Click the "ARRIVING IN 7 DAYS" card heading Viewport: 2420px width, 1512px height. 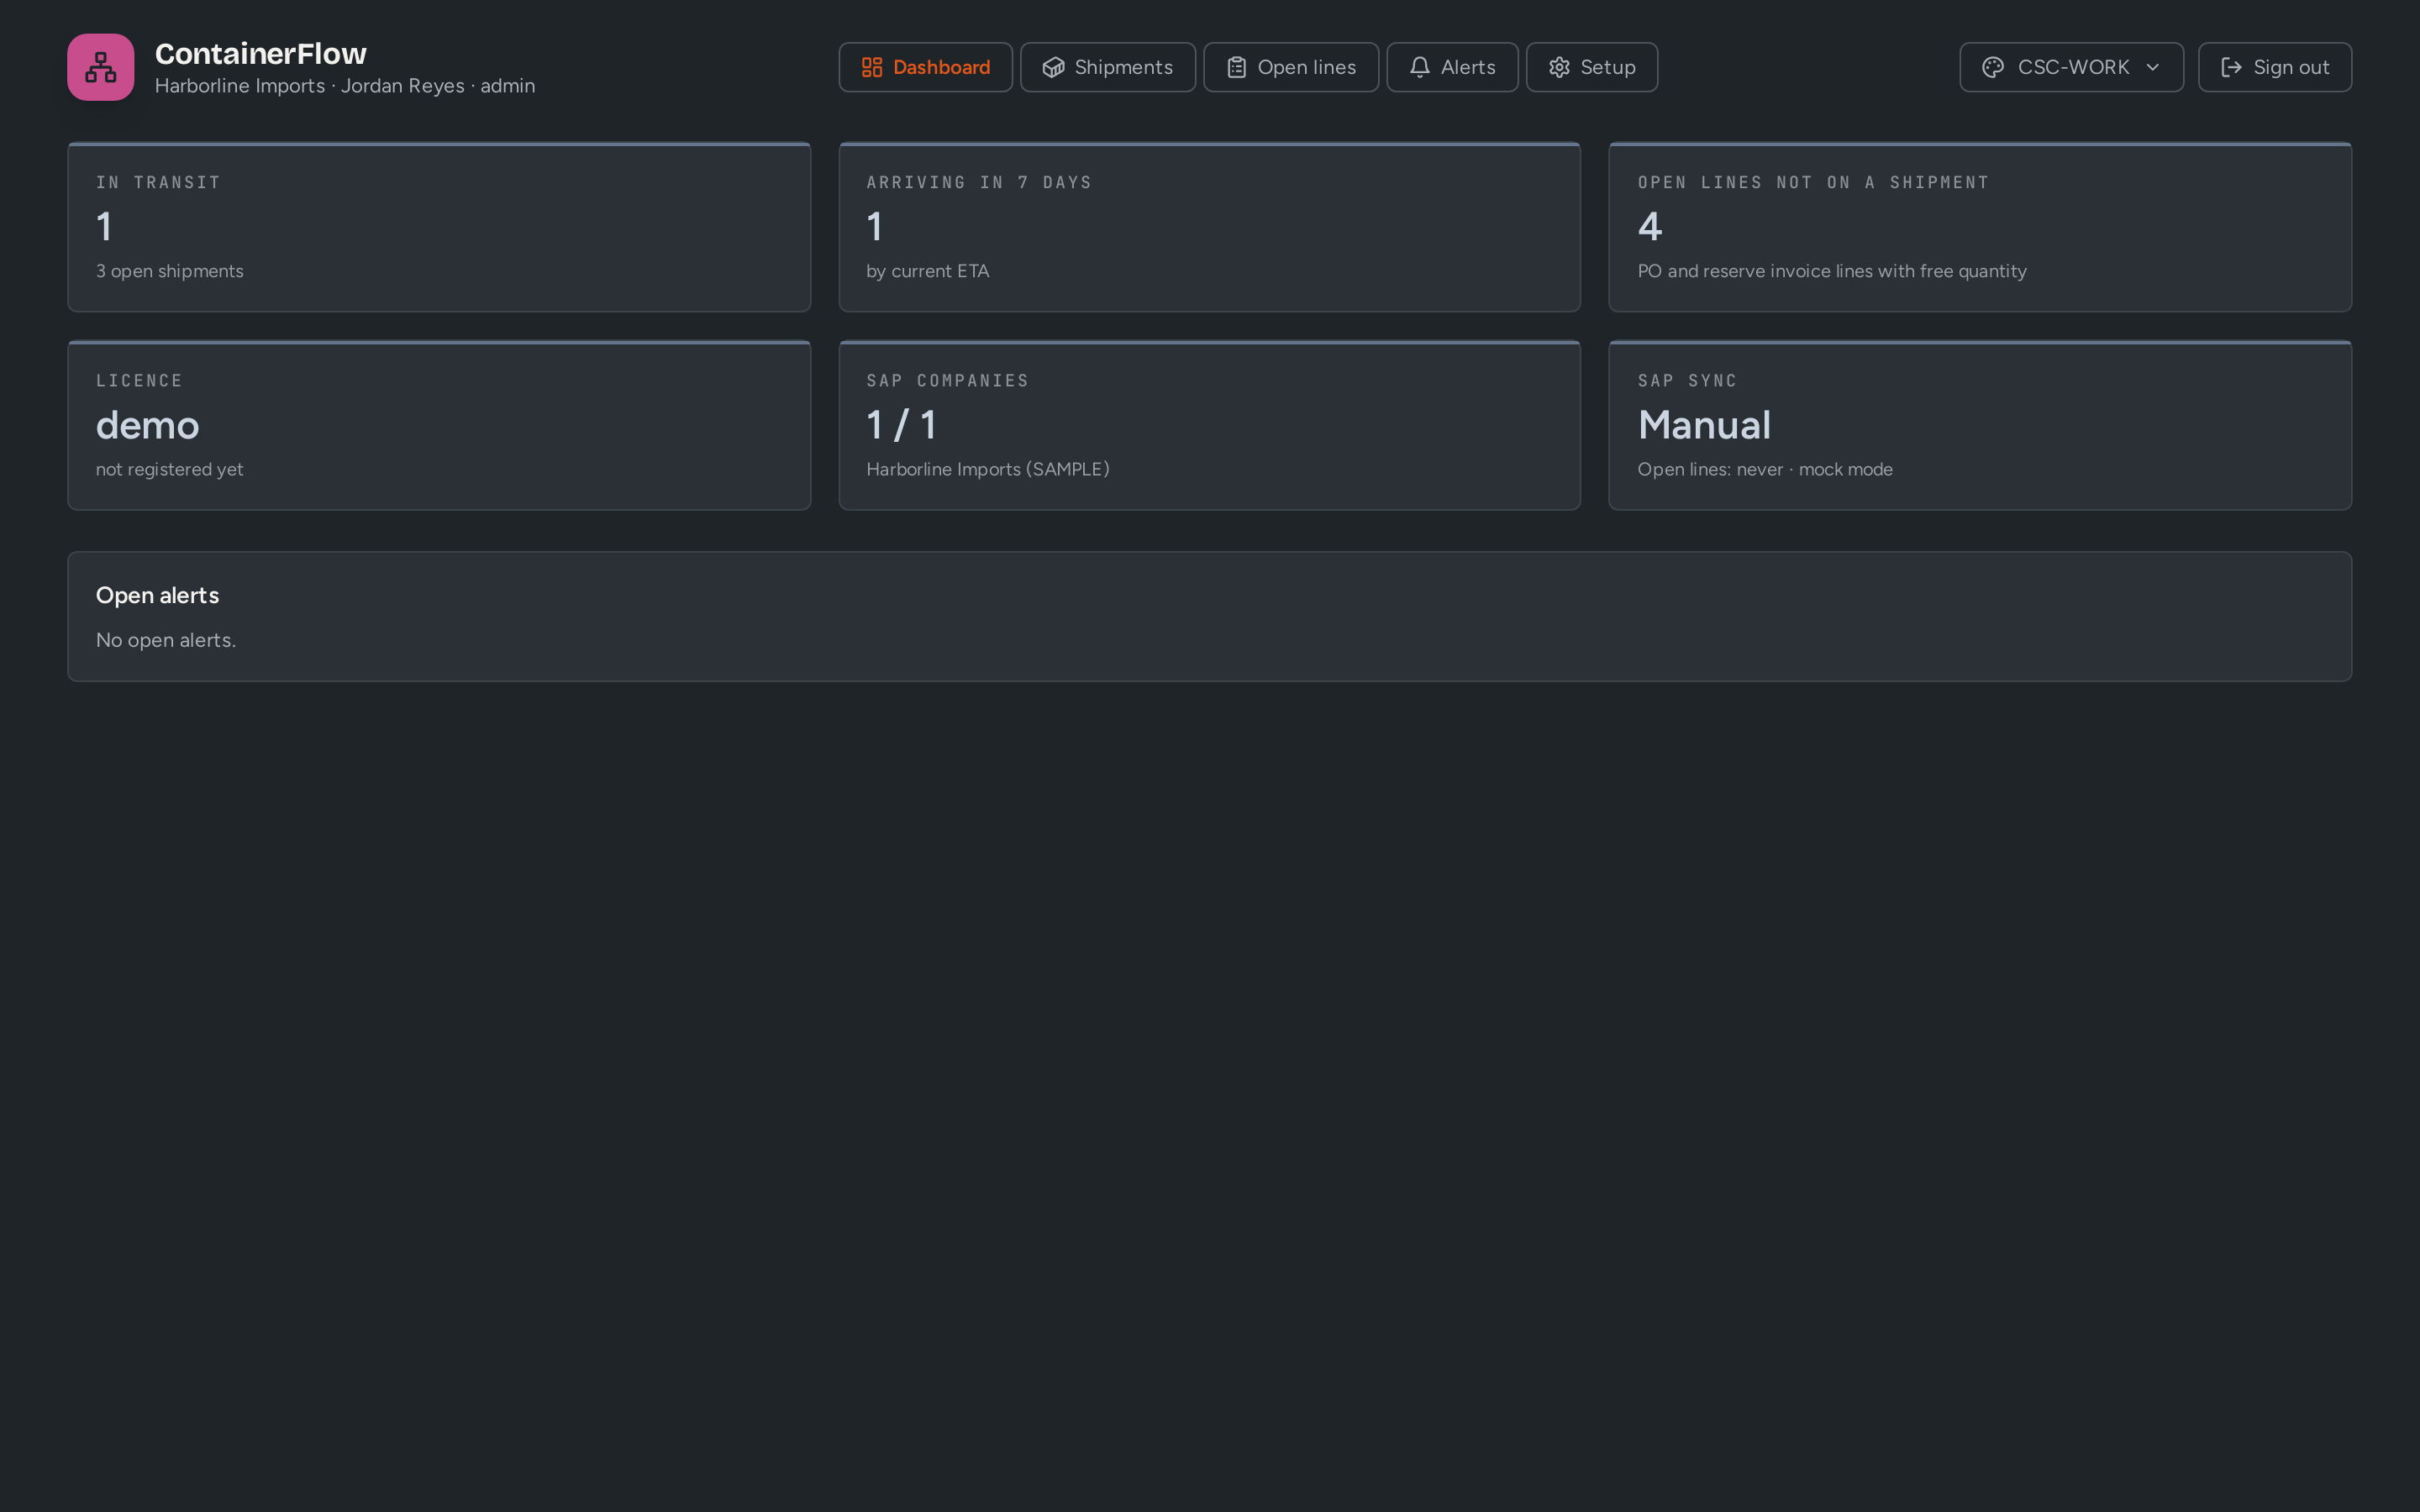(979, 182)
